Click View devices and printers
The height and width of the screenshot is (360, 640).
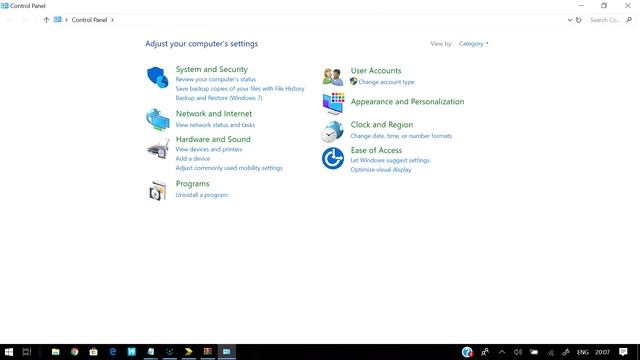(209, 149)
